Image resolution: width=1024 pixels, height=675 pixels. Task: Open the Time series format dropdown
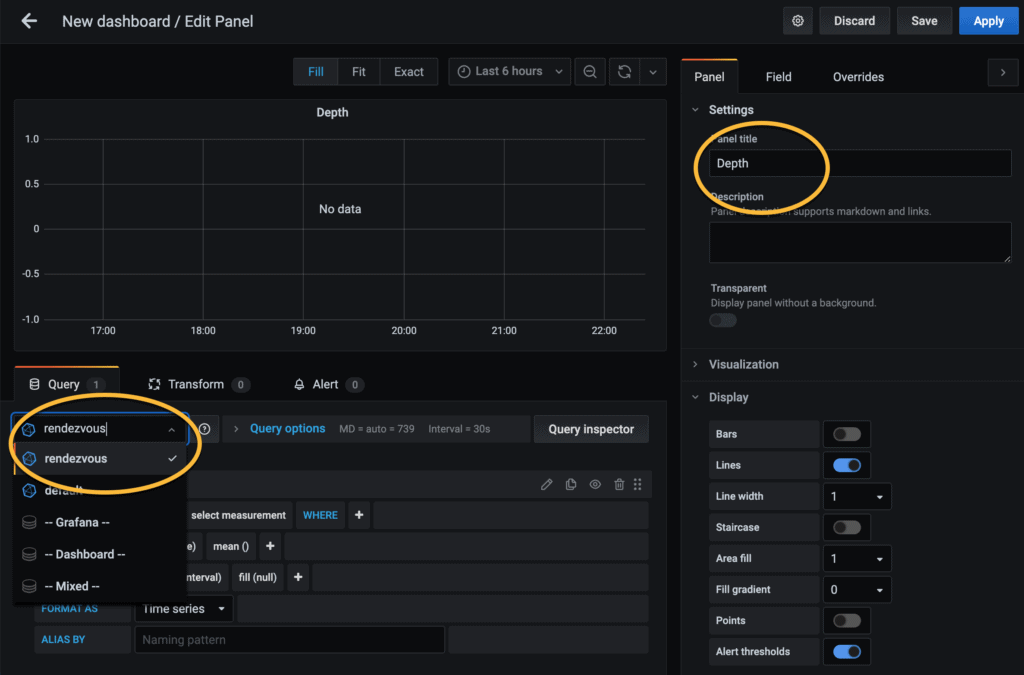click(x=184, y=608)
